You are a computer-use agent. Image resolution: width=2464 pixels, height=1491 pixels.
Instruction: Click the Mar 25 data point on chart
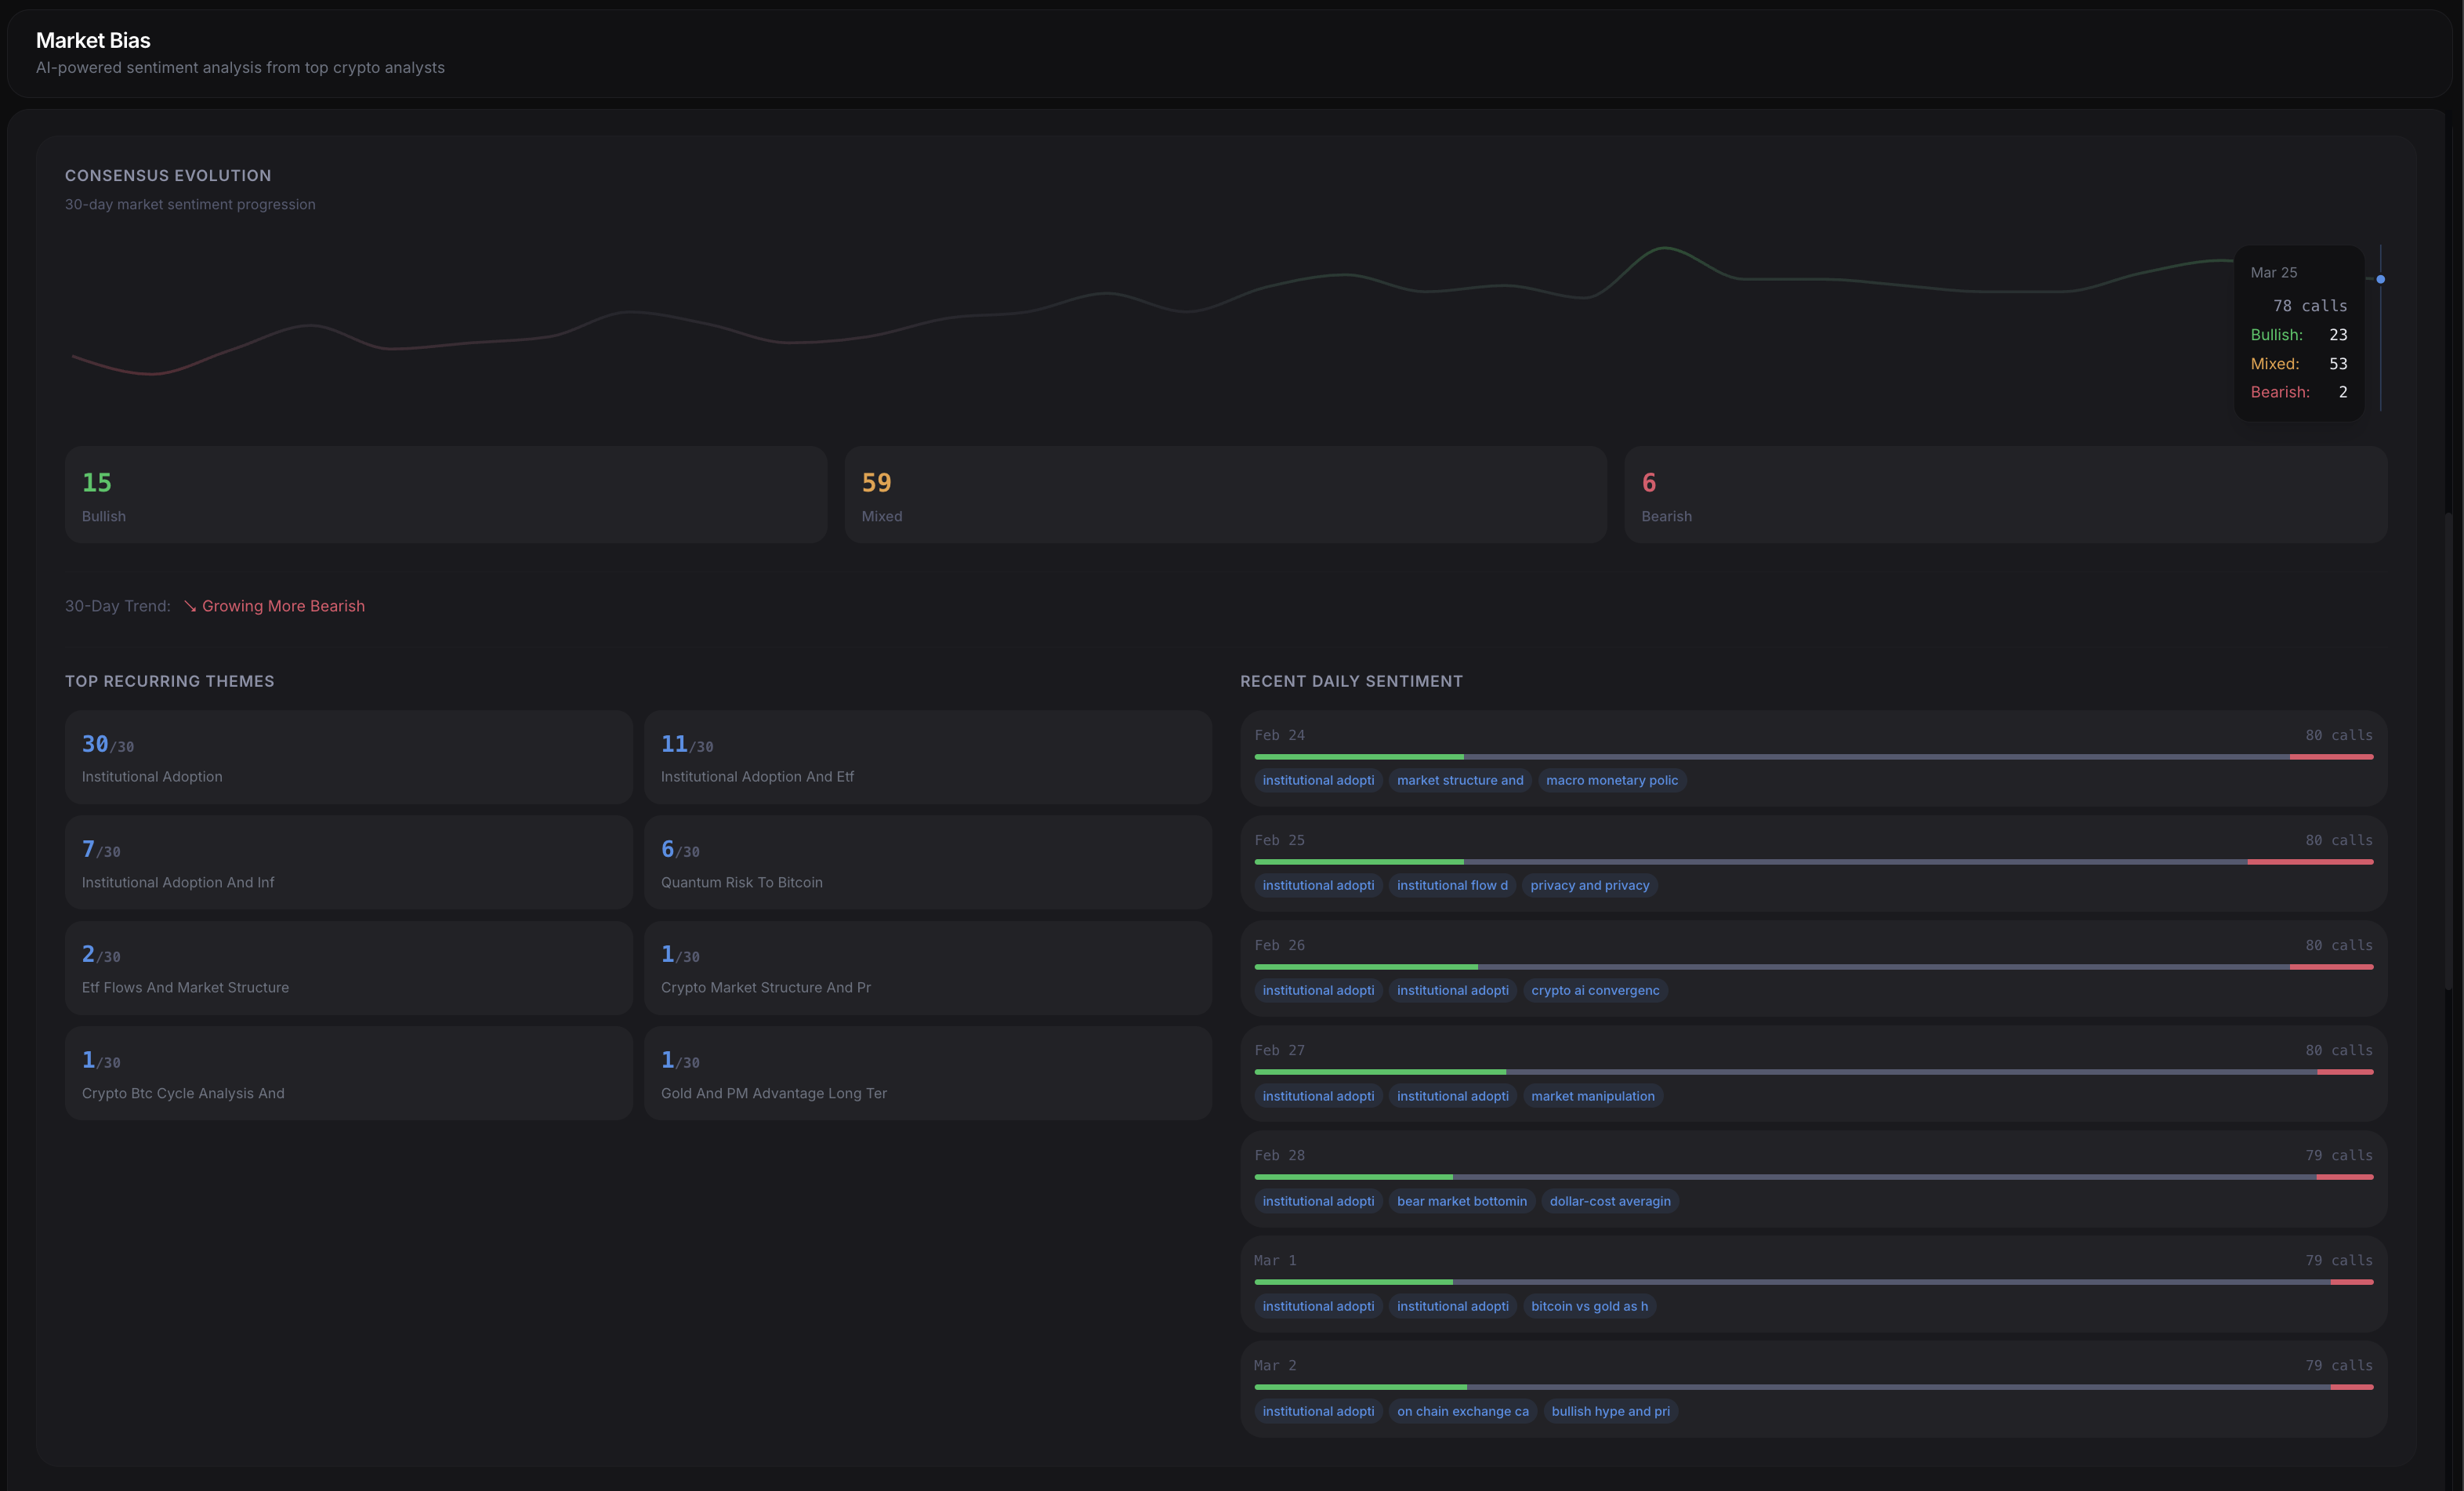2380,279
